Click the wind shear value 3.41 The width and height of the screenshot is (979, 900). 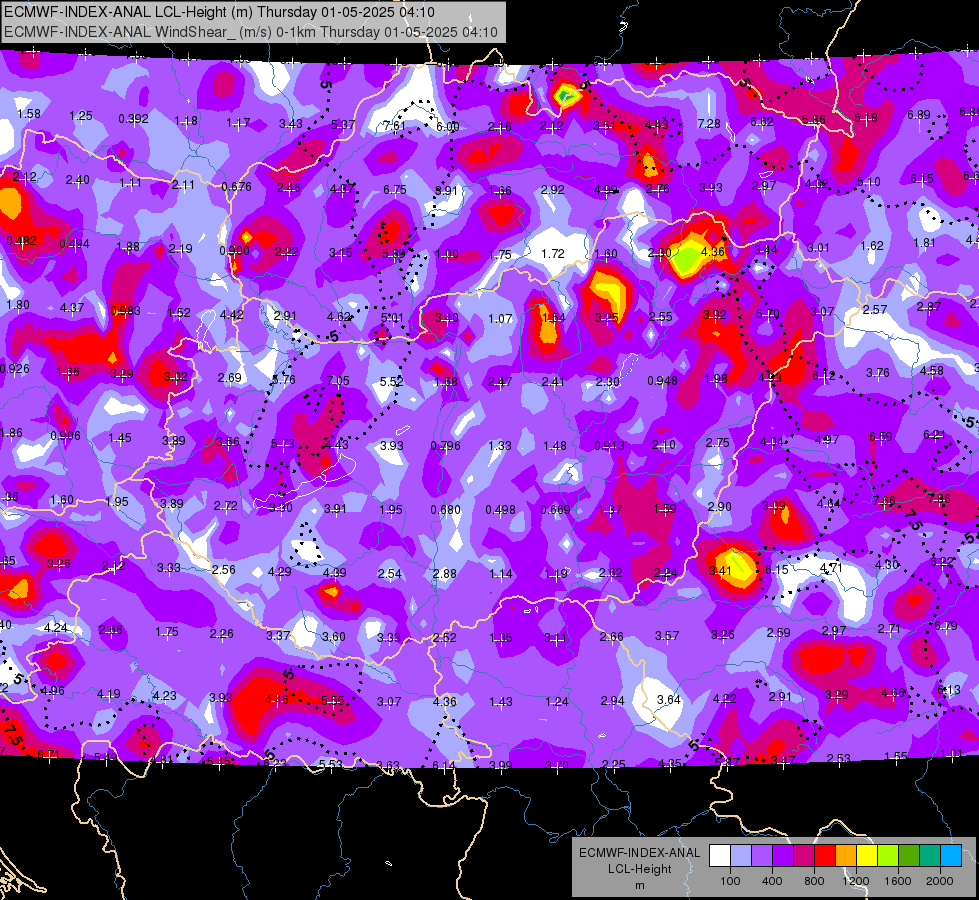721,570
